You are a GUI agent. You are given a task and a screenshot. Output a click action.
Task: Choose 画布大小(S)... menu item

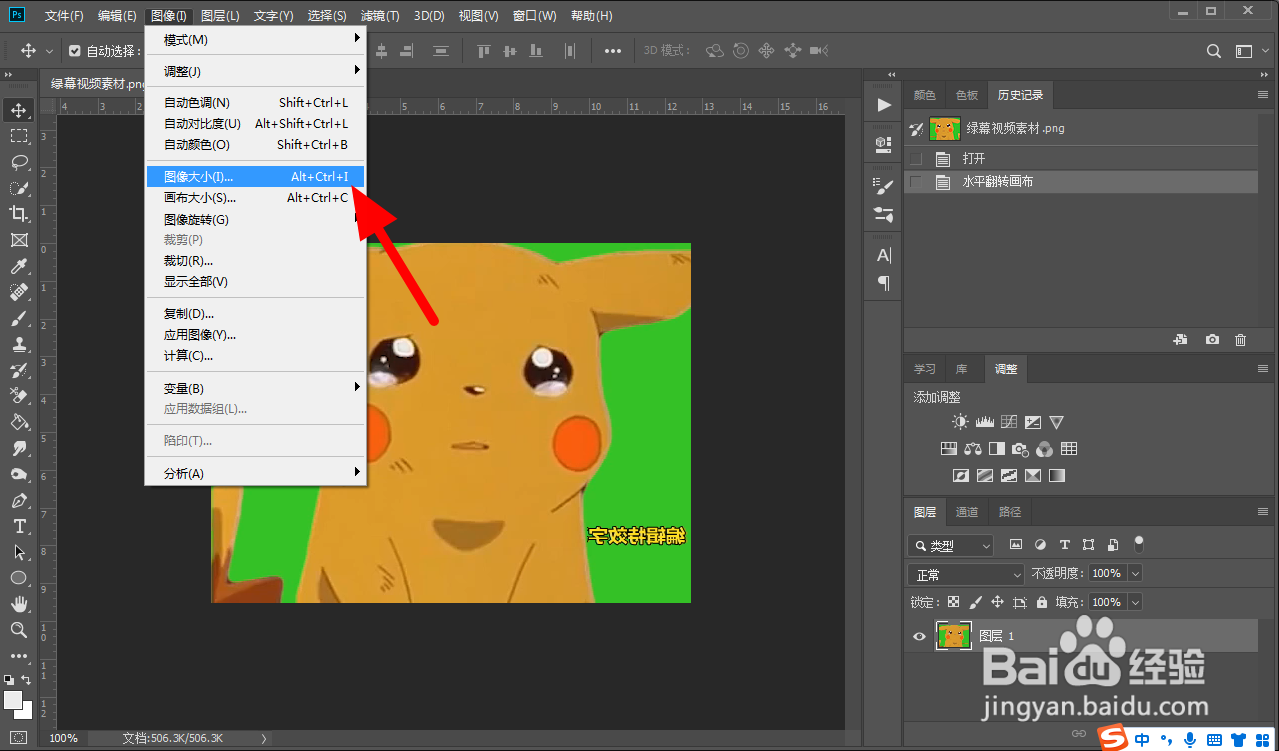coord(255,198)
